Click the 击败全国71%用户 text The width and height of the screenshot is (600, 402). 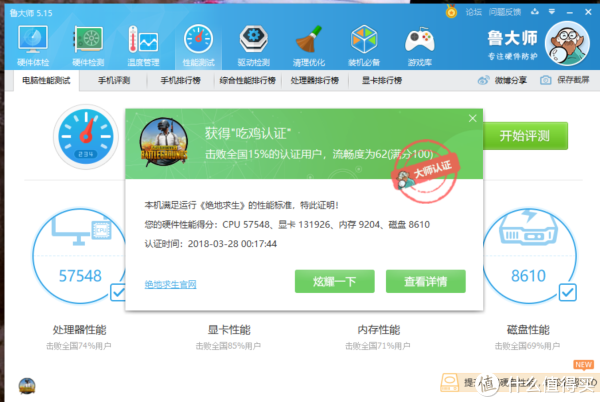click(x=378, y=346)
